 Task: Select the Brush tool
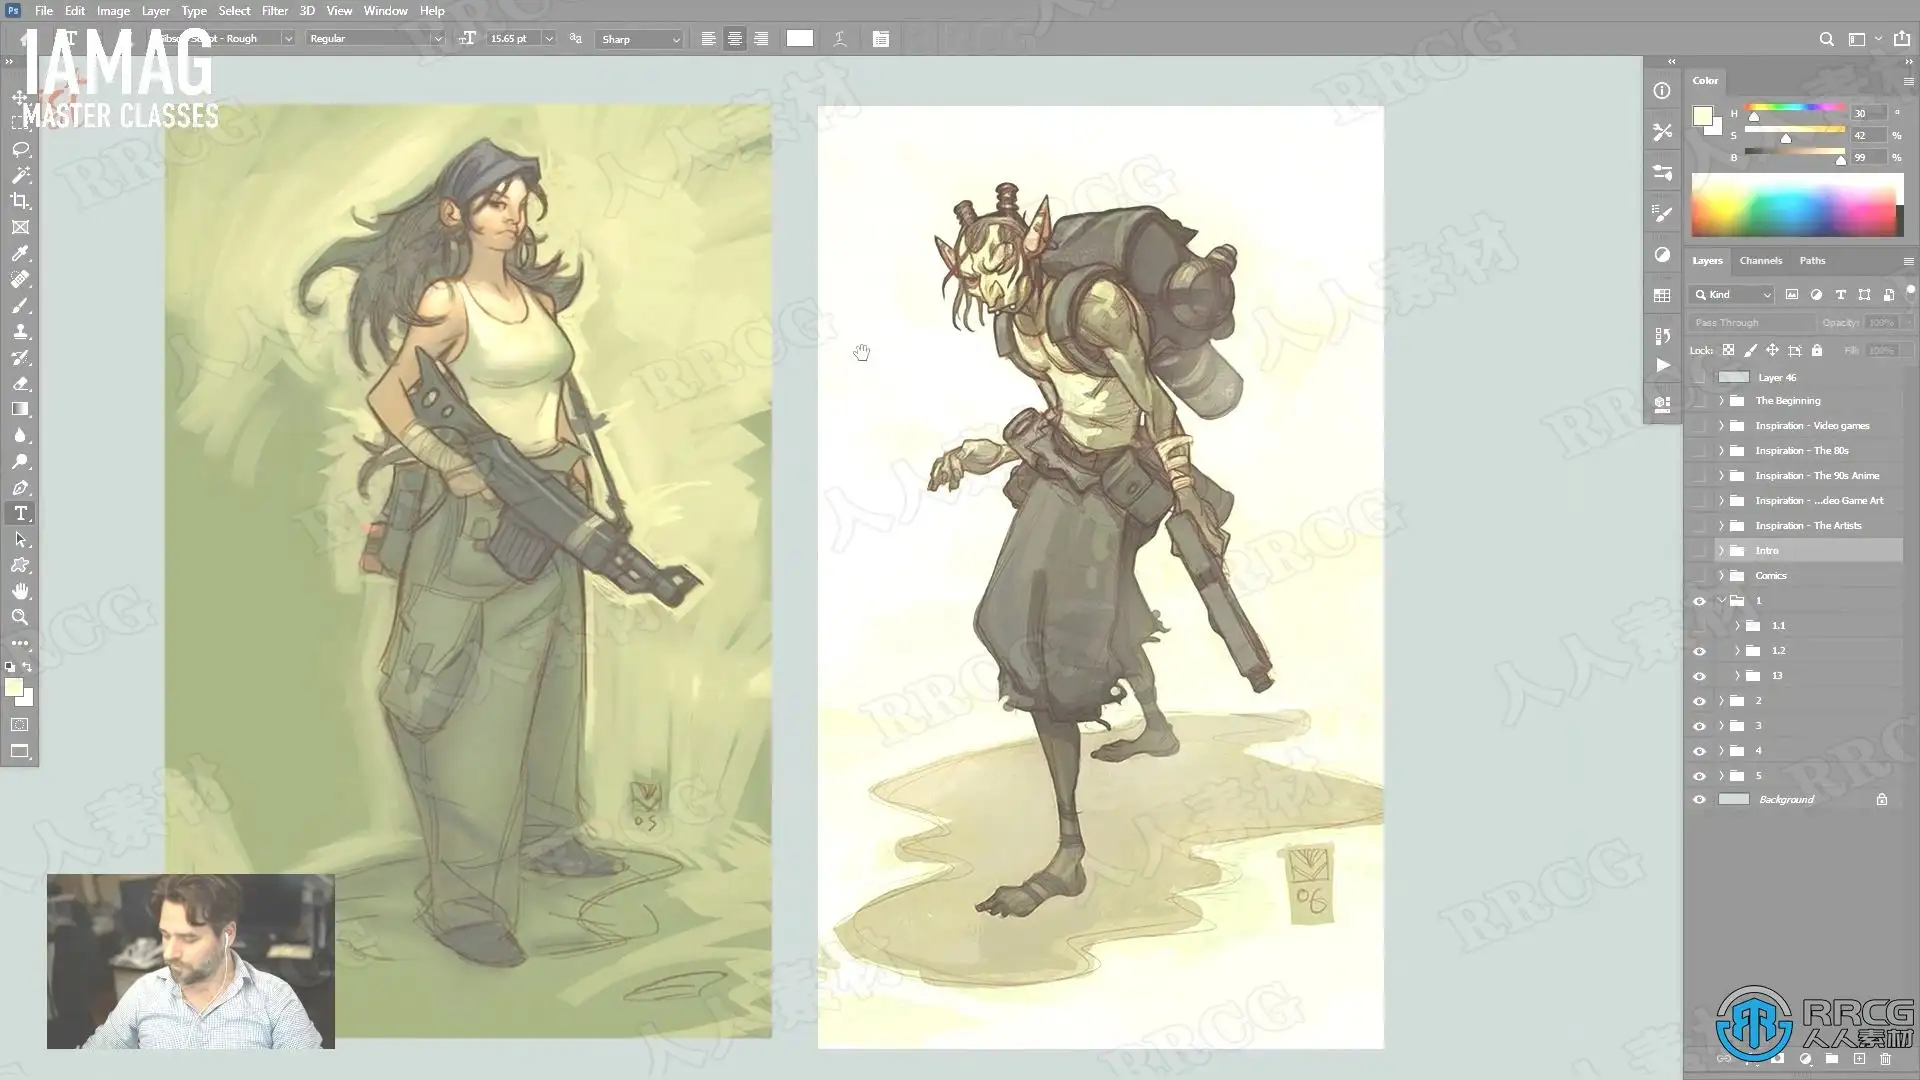(20, 305)
